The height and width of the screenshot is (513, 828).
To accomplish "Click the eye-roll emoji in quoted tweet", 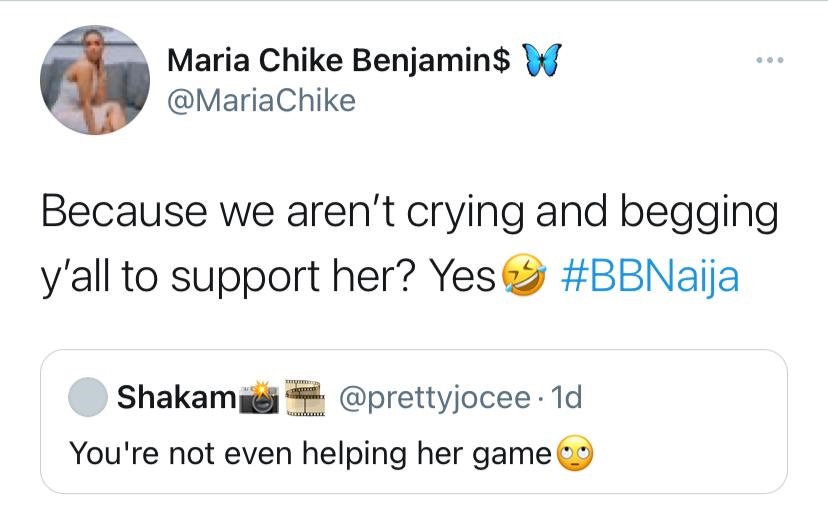I will (x=574, y=453).
